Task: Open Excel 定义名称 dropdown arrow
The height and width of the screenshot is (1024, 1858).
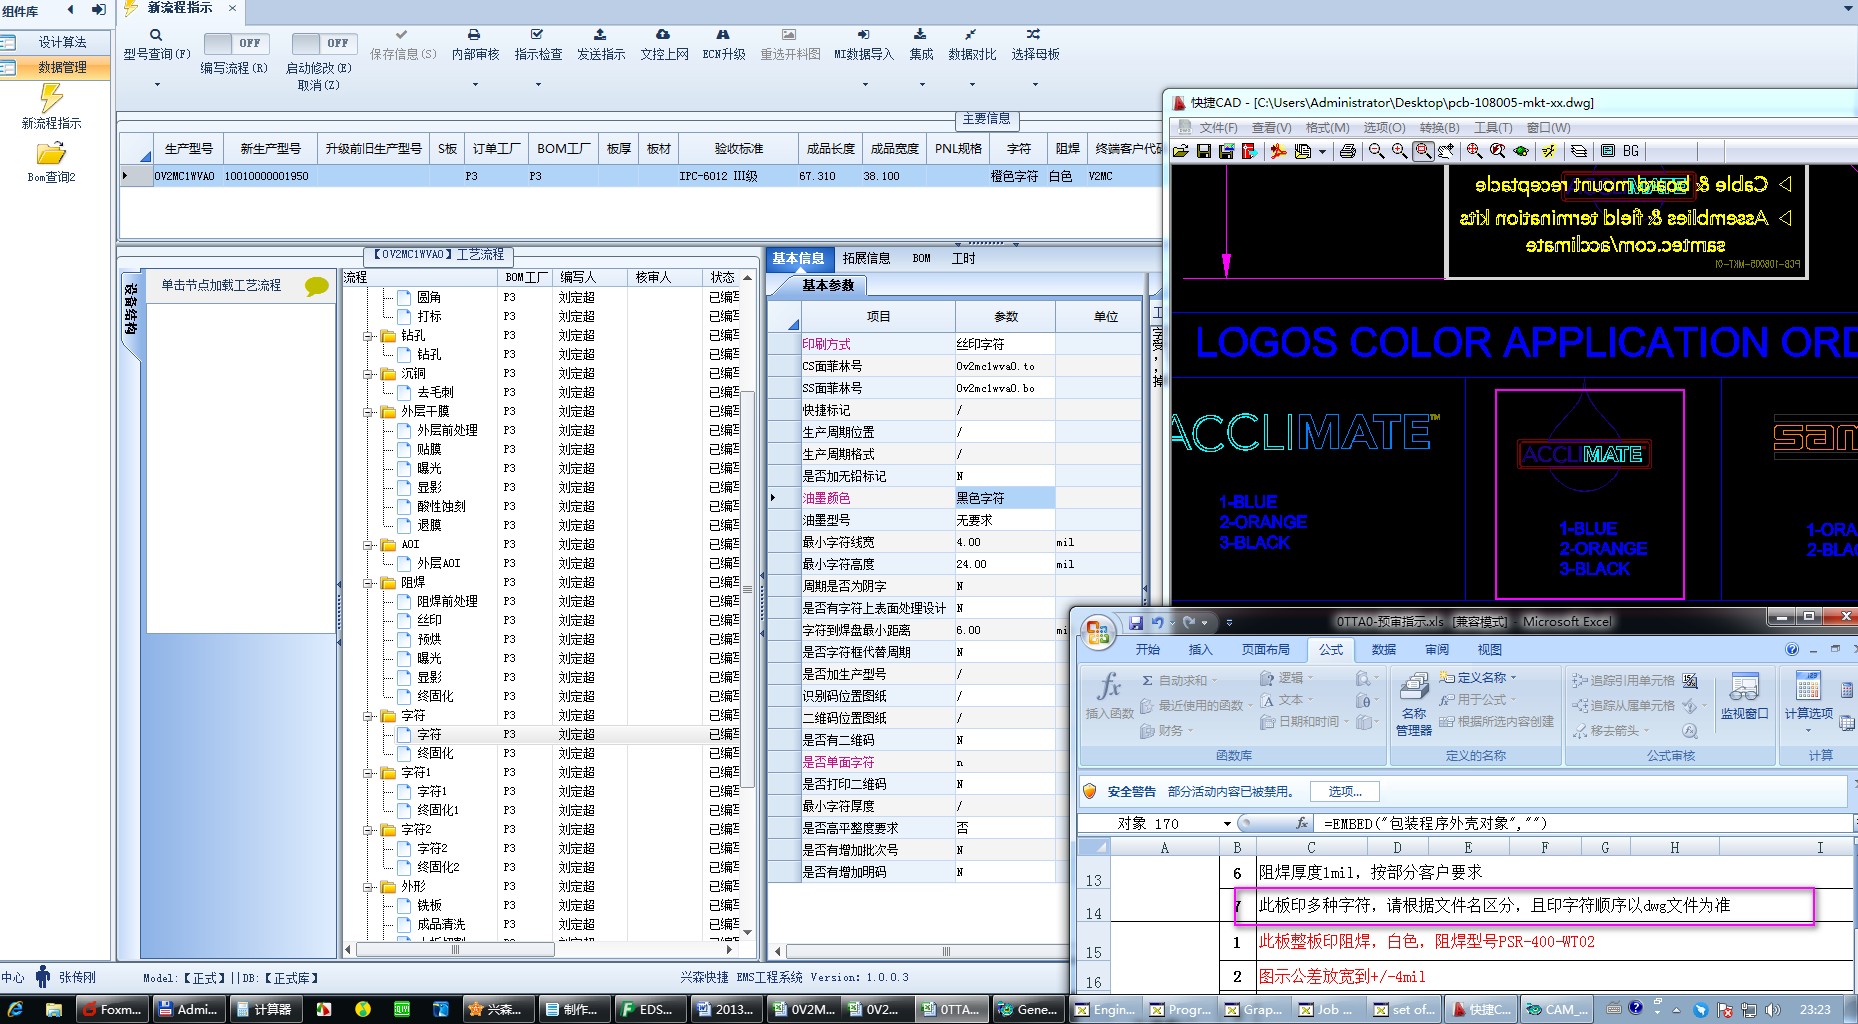Action: 1513,678
